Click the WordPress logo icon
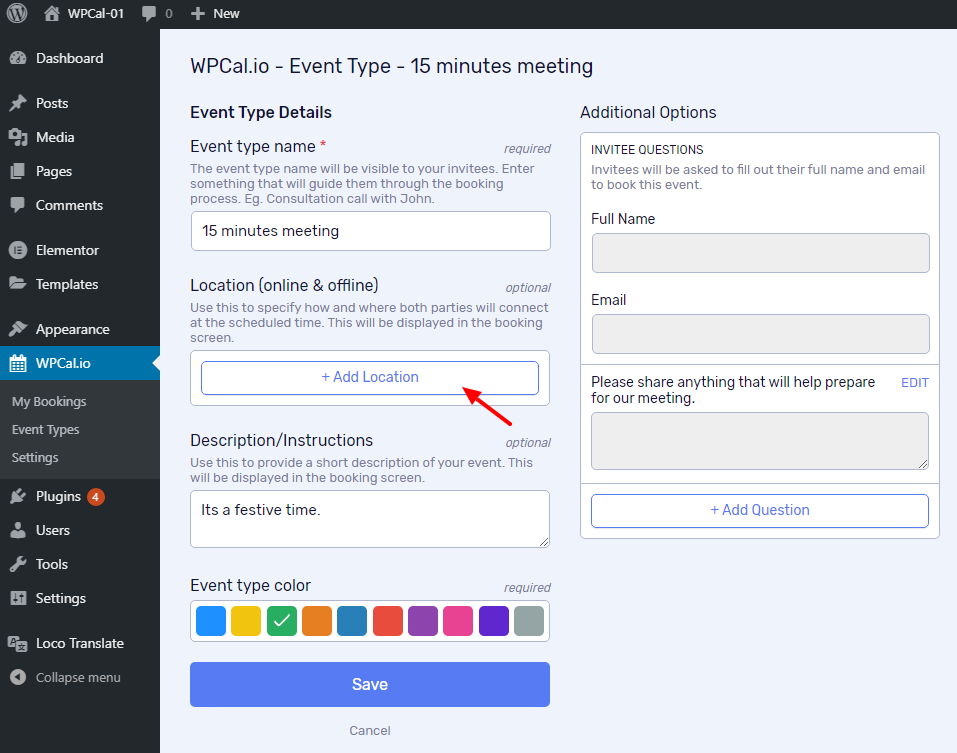The width and height of the screenshot is (957, 753). [x=17, y=13]
